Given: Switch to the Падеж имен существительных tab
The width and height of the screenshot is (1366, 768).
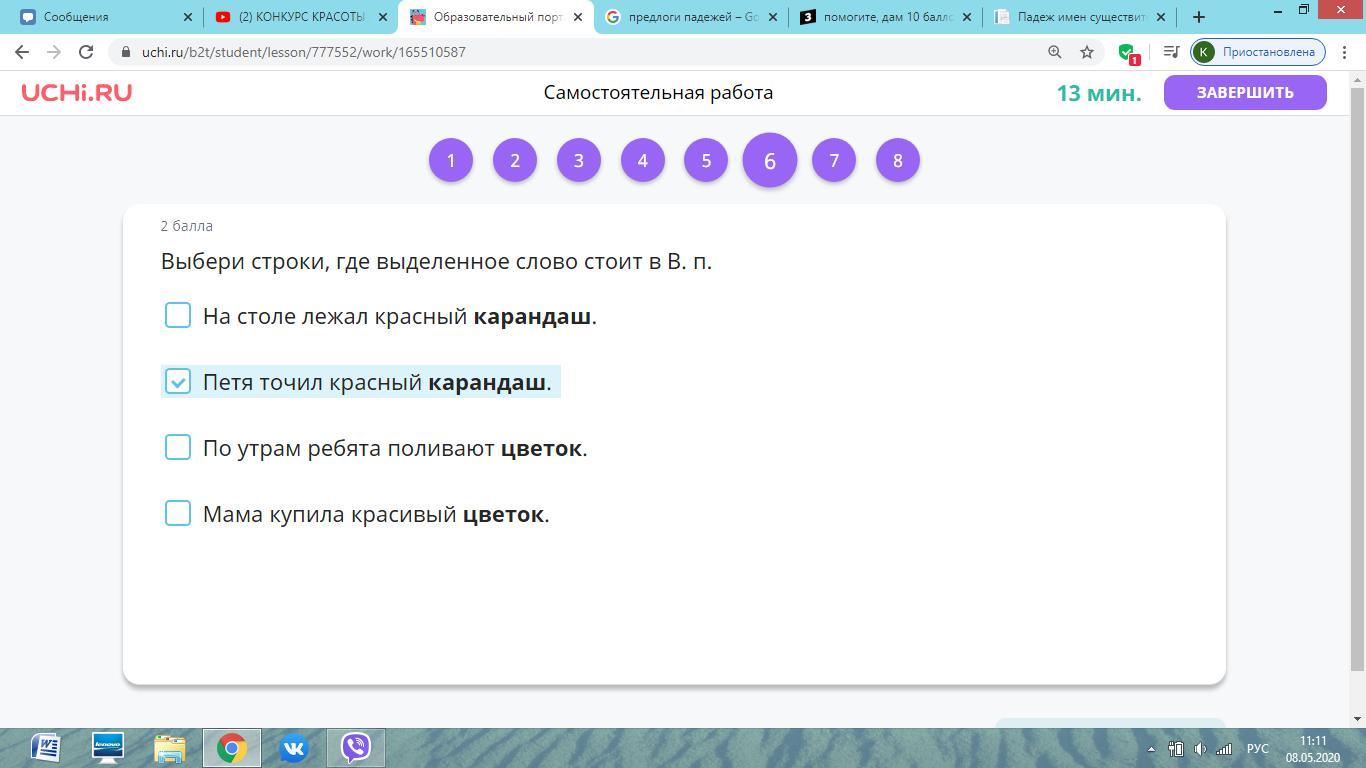Looking at the screenshot, I should tap(1080, 17).
